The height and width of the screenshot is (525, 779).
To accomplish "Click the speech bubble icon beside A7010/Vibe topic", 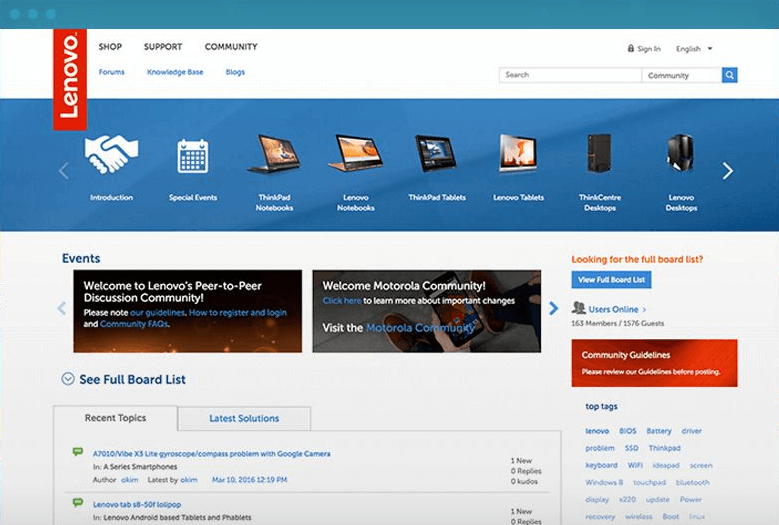I will pyautogui.click(x=78, y=451).
